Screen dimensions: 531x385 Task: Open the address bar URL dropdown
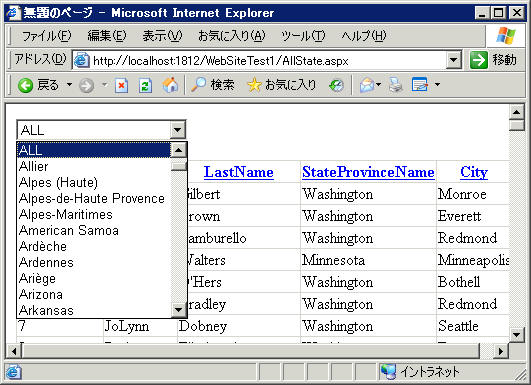pyautogui.click(x=453, y=61)
